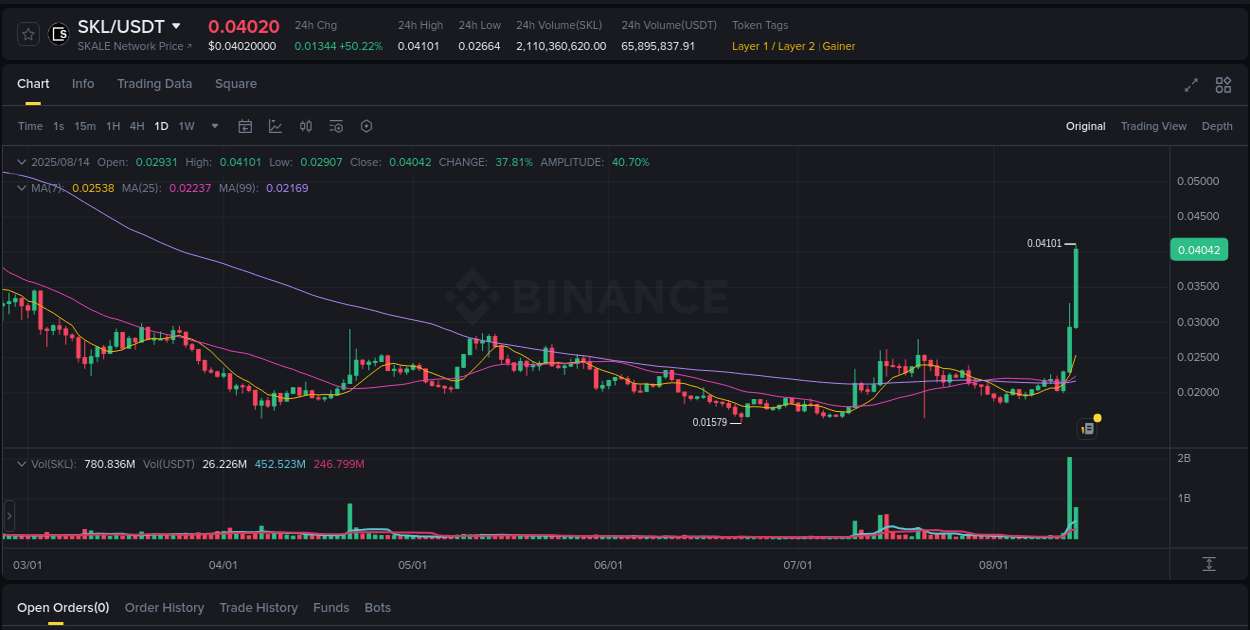Screen dimensions: 1250x630
Task: Collapse the MA indicators row chevron
Action: [x=21, y=188]
